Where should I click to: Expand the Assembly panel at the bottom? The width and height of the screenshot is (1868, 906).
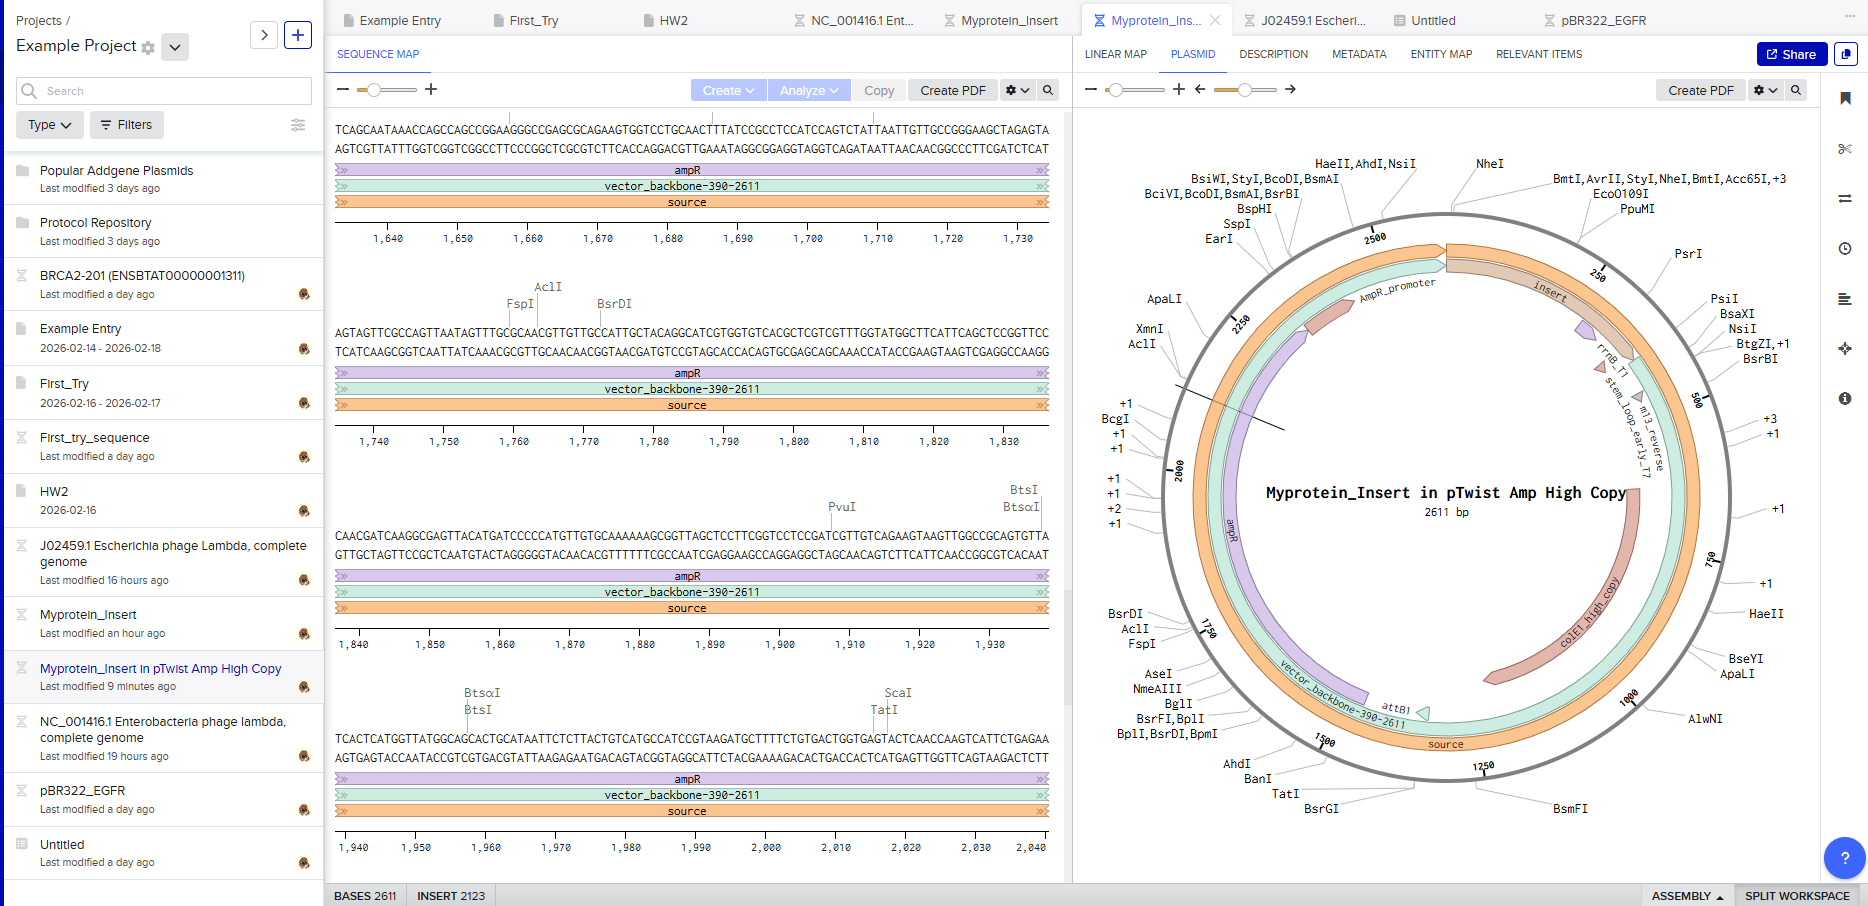(x=1687, y=896)
